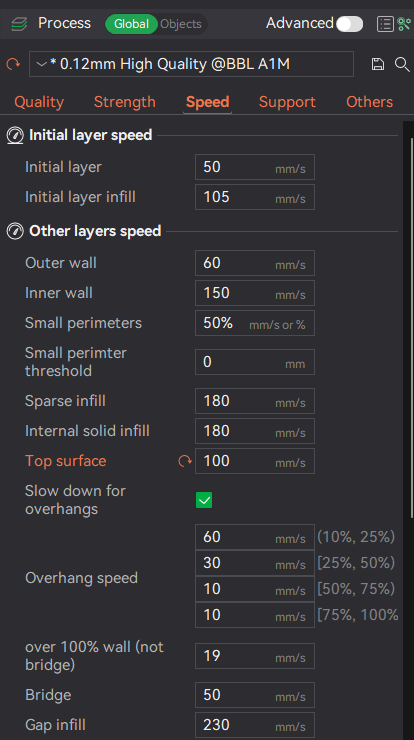Open the compare presets list icon
414x740 pixels.
point(385,24)
